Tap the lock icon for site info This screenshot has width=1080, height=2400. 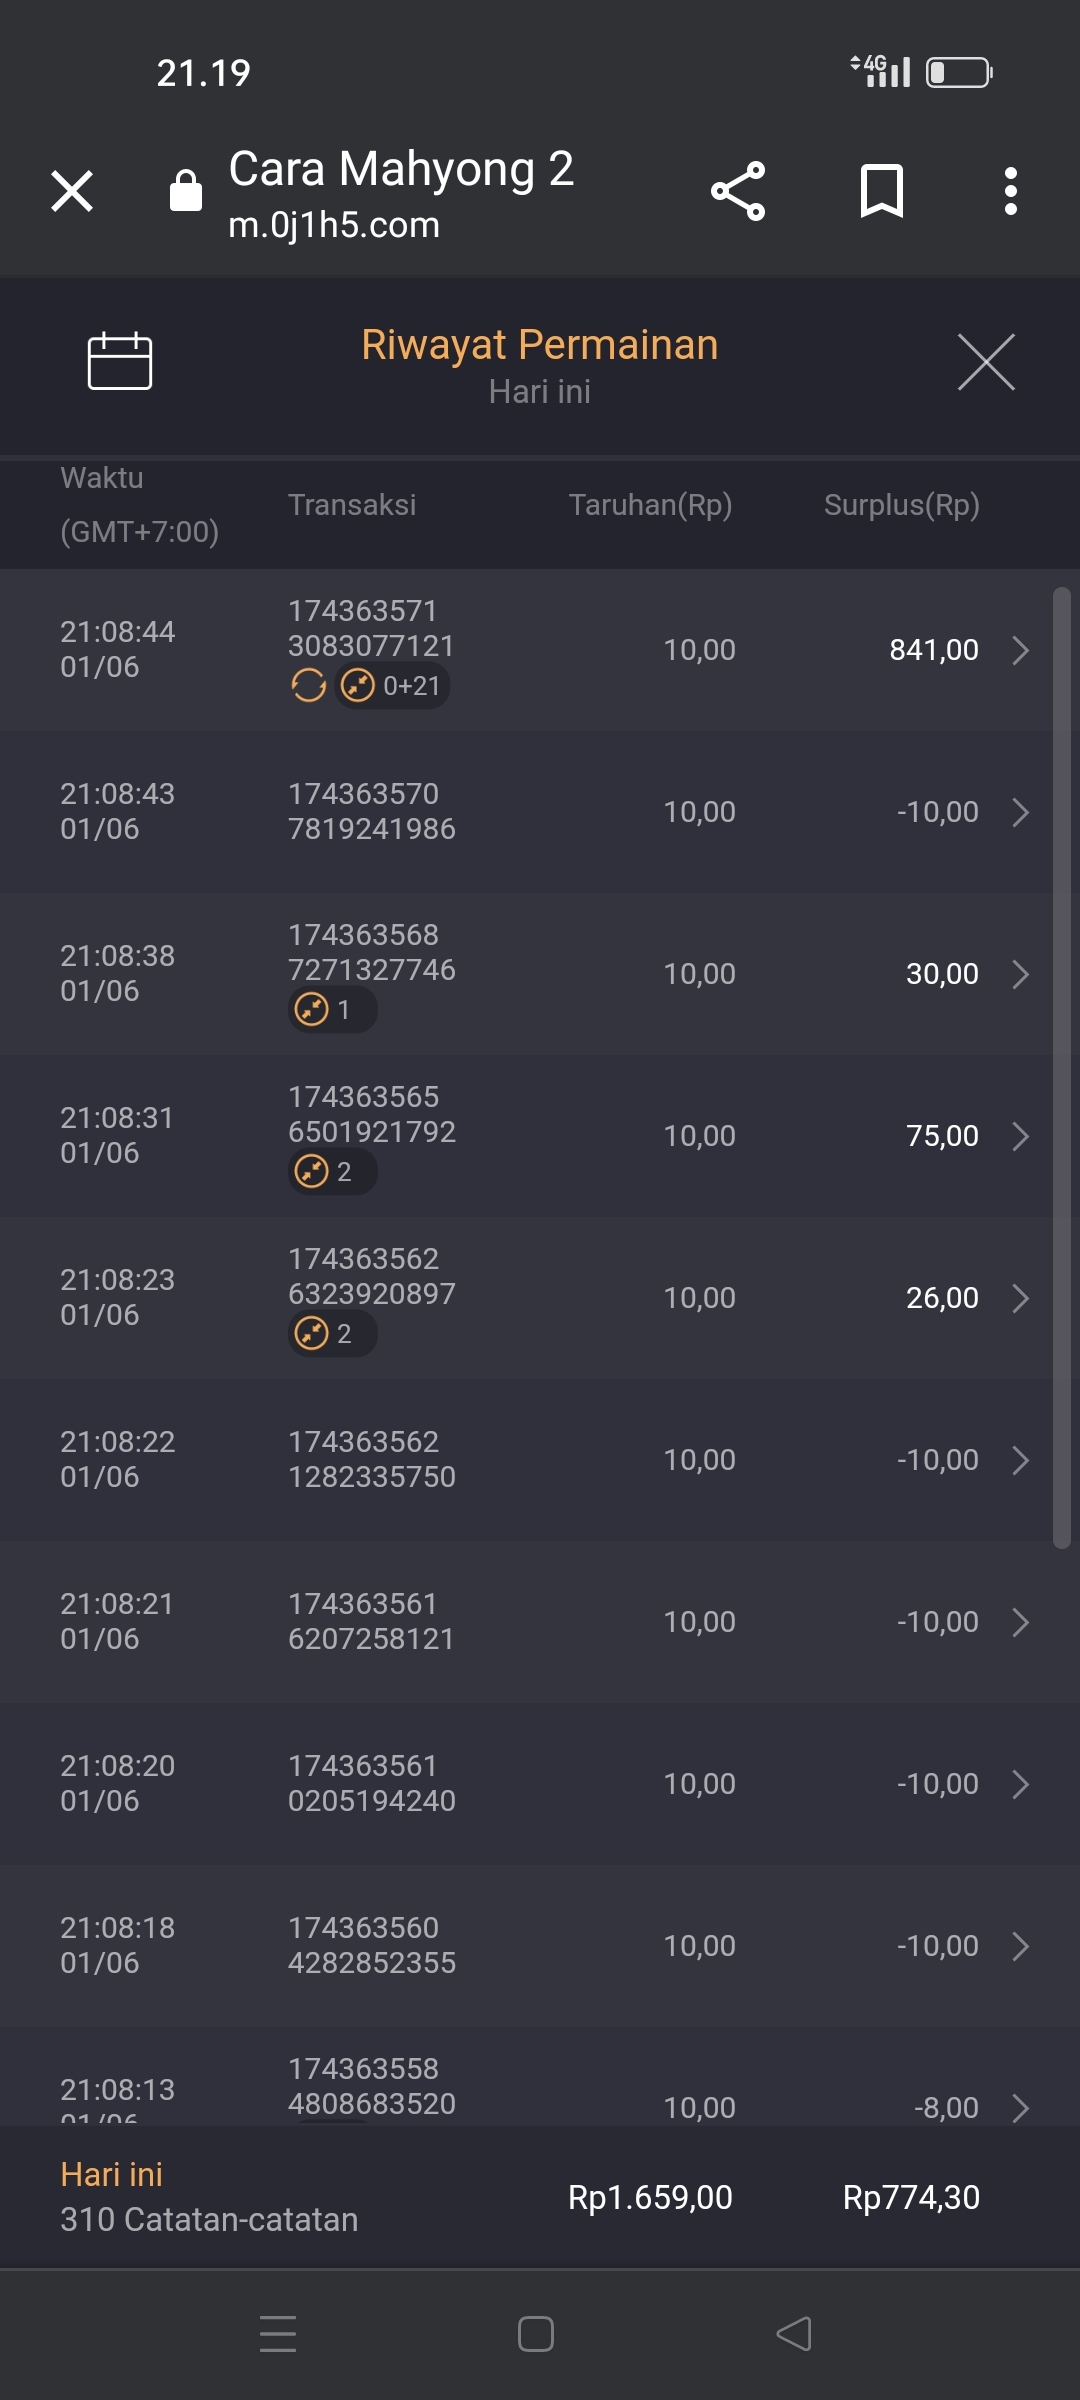186,190
